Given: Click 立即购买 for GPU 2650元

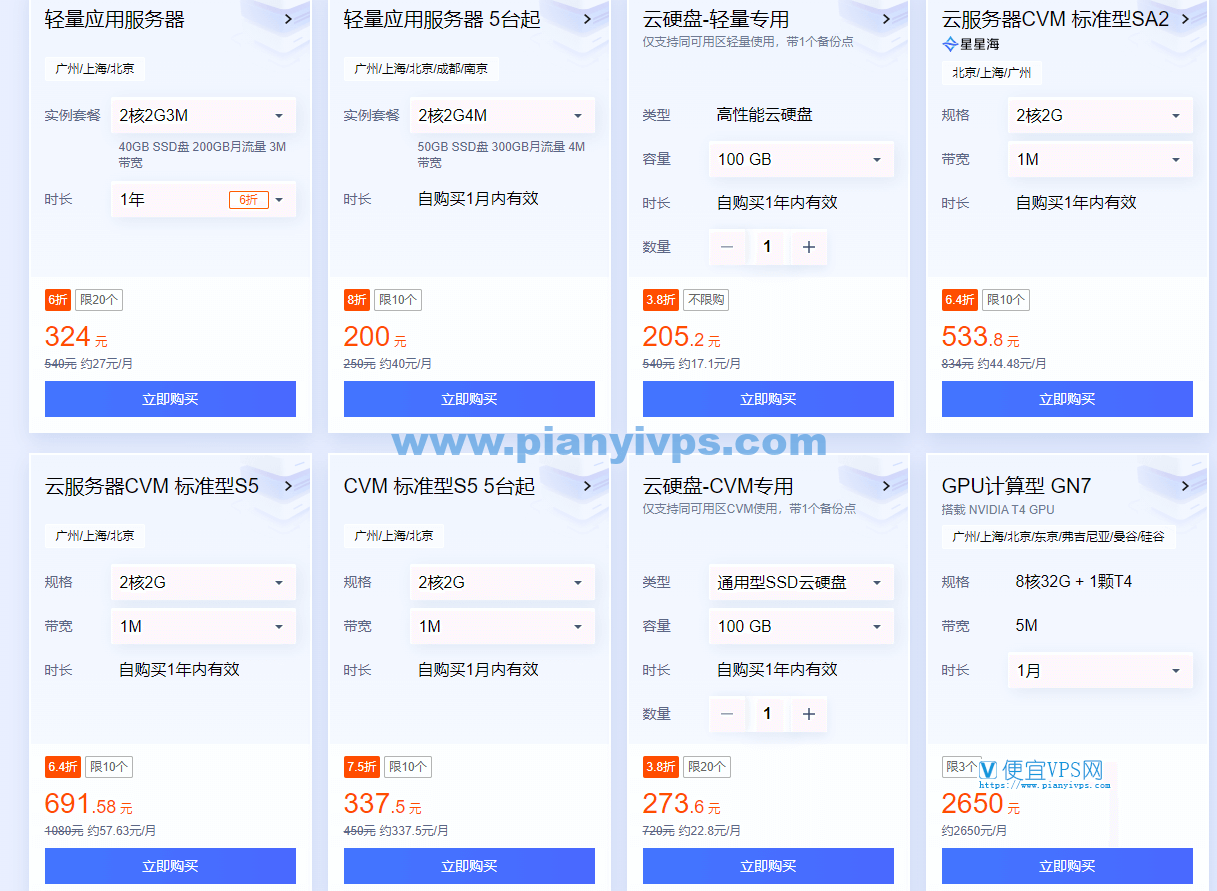Looking at the screenshot, I should (1067, 866).
